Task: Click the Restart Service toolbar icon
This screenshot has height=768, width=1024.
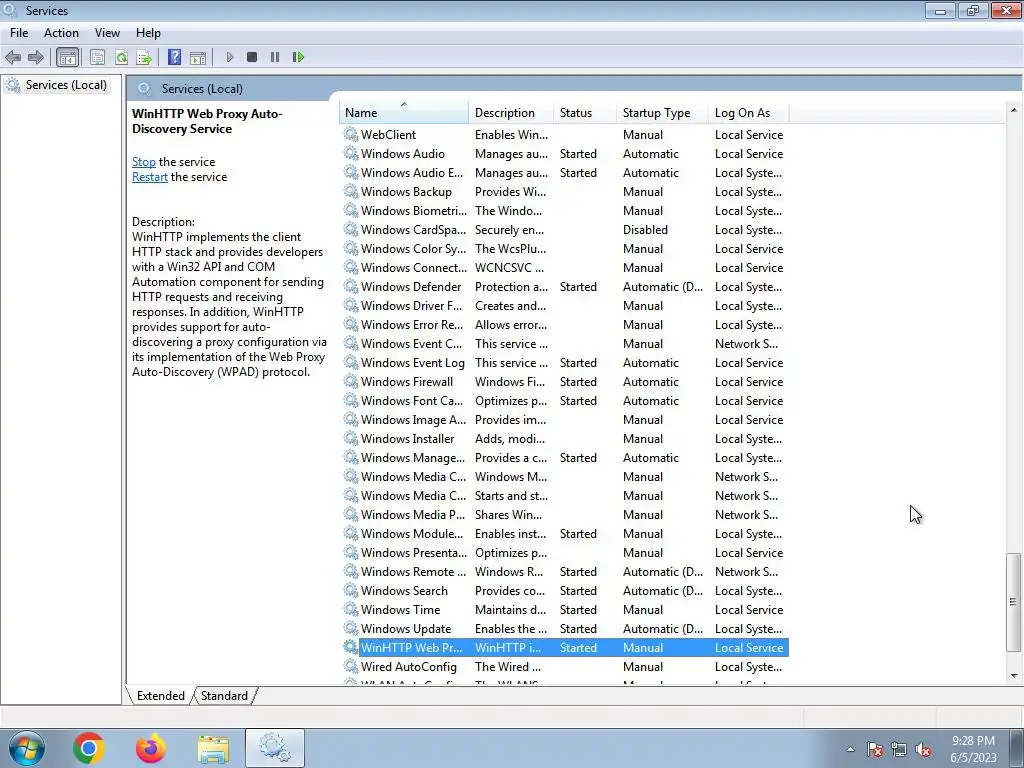Action: coord(298,57)
